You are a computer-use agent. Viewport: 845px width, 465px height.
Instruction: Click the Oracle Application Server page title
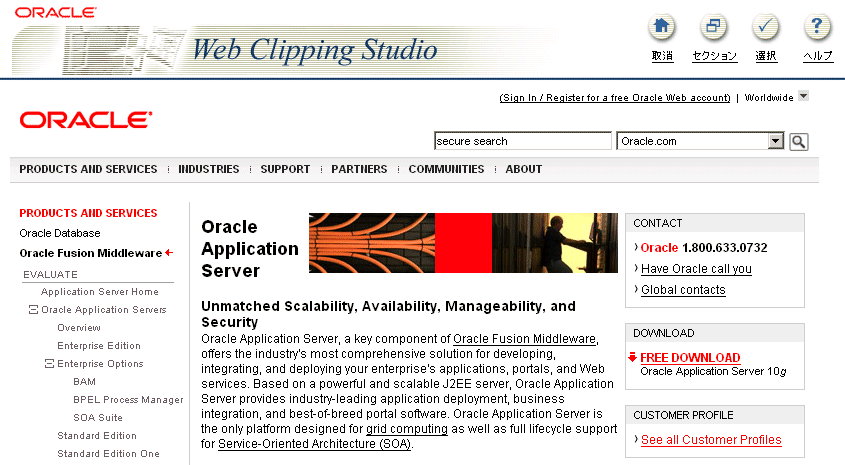point(250,248)
